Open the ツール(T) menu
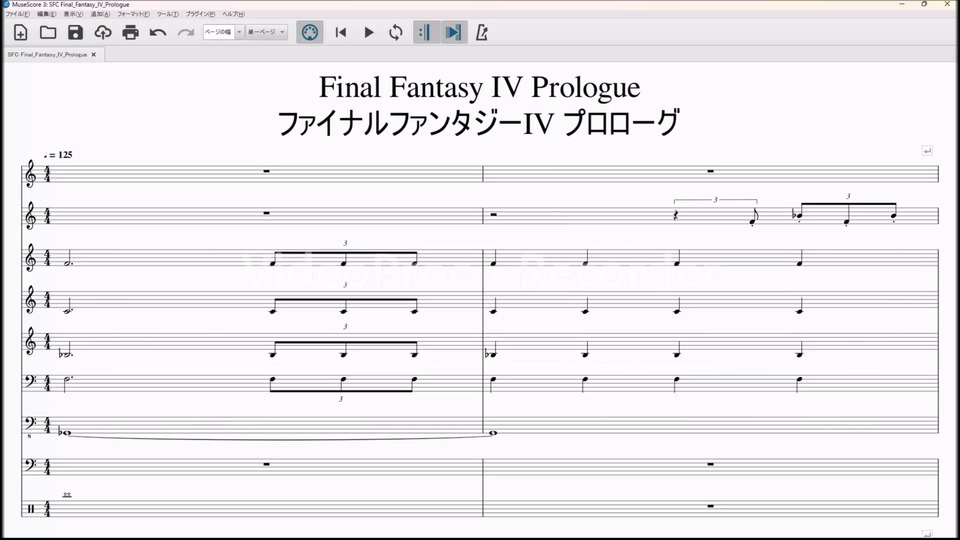 pos(167,14)
